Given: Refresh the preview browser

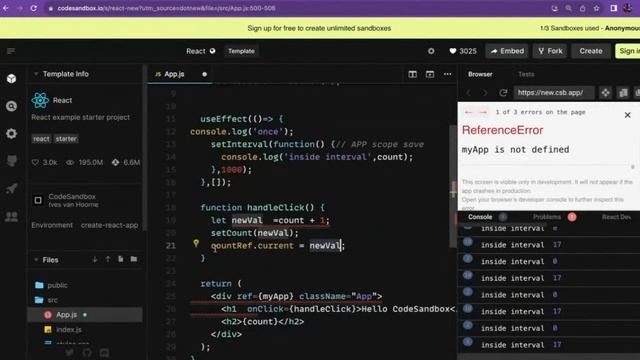Looking at the screenshot, I should coord(503,93).
